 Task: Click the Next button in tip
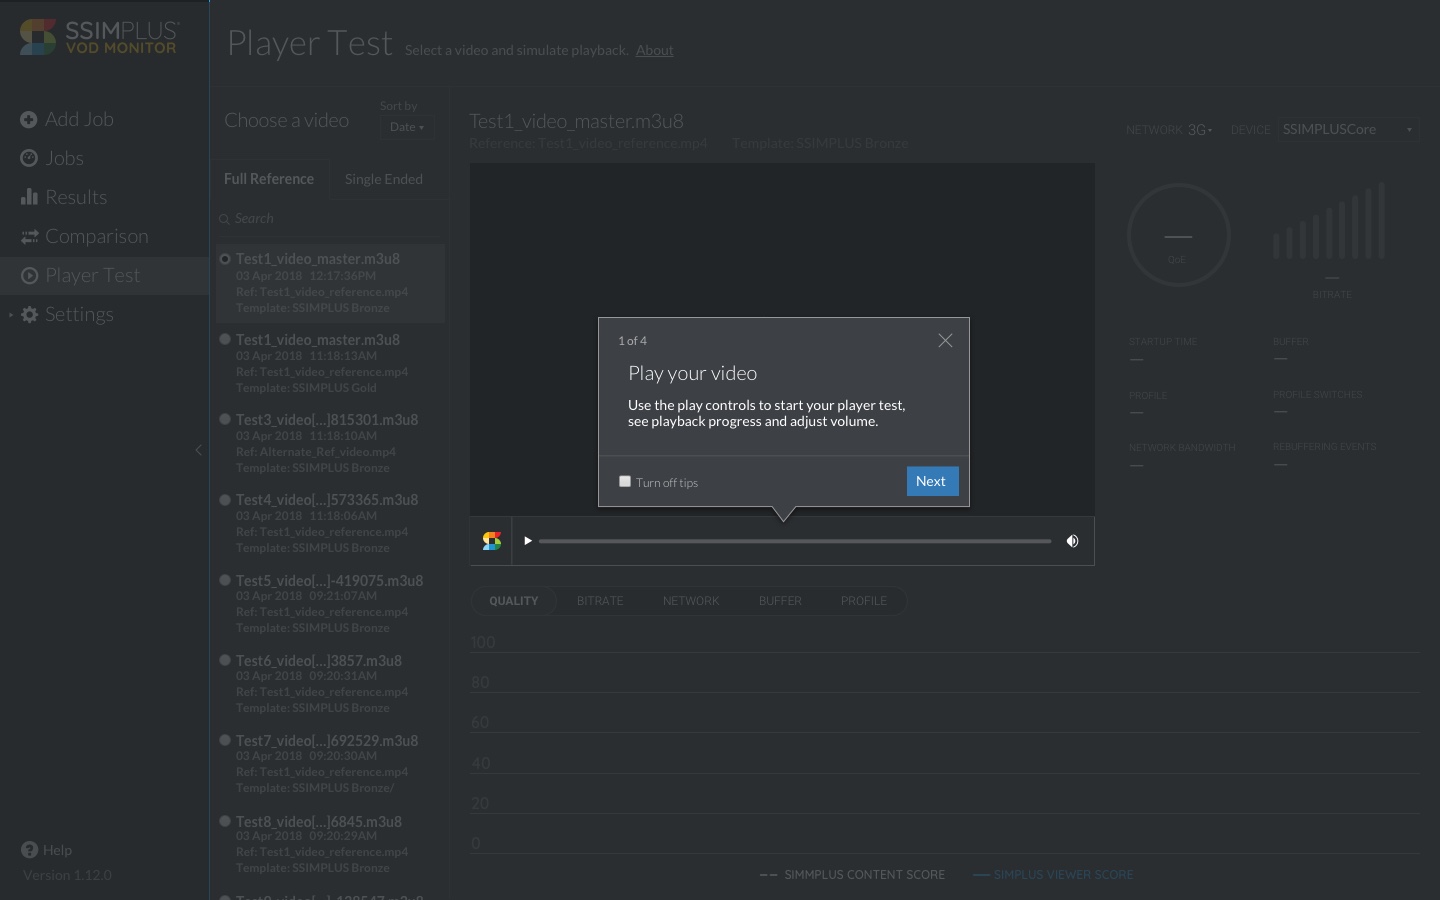[931, 481]
